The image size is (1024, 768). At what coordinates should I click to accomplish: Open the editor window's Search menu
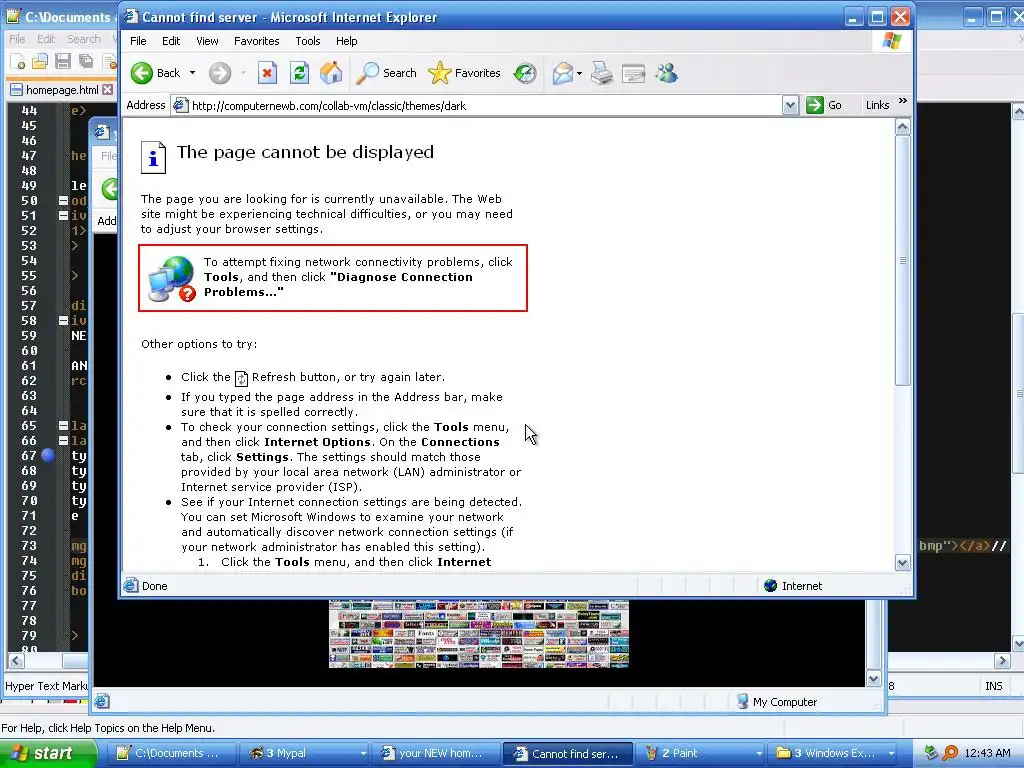point(84,39)
